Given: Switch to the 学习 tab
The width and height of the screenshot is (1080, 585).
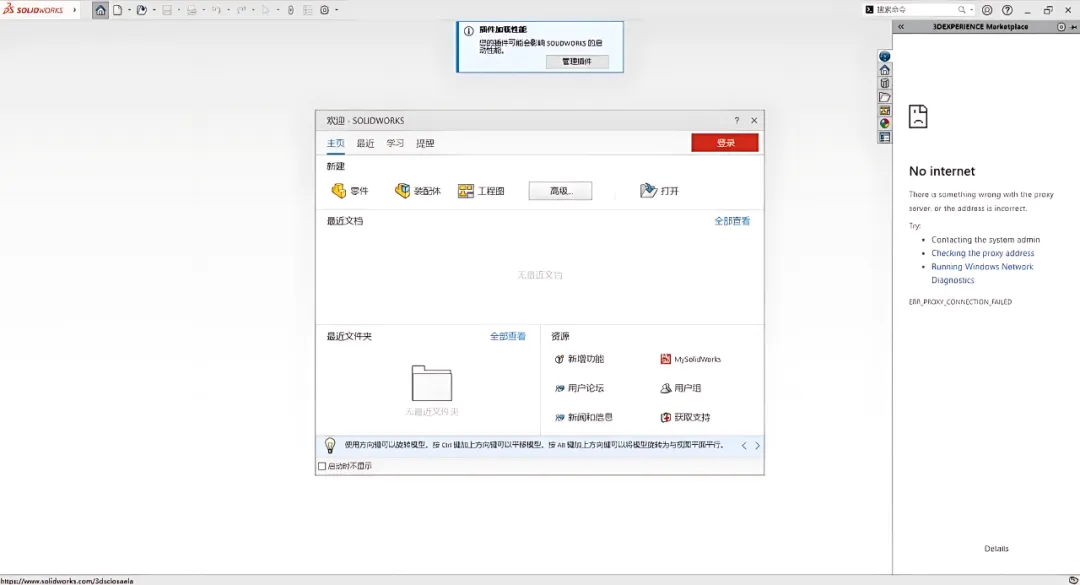Looking at the screenshot, I should [395, 143].
